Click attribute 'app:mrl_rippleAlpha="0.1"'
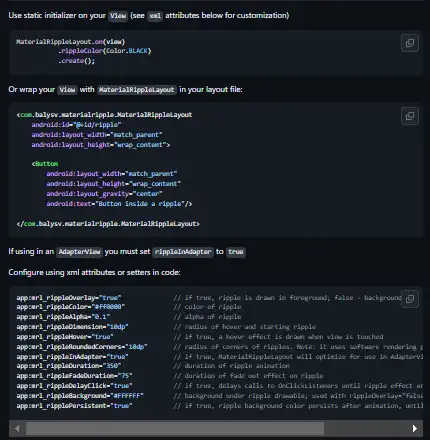This screenshot has height=440, width=430. (63, 317)
